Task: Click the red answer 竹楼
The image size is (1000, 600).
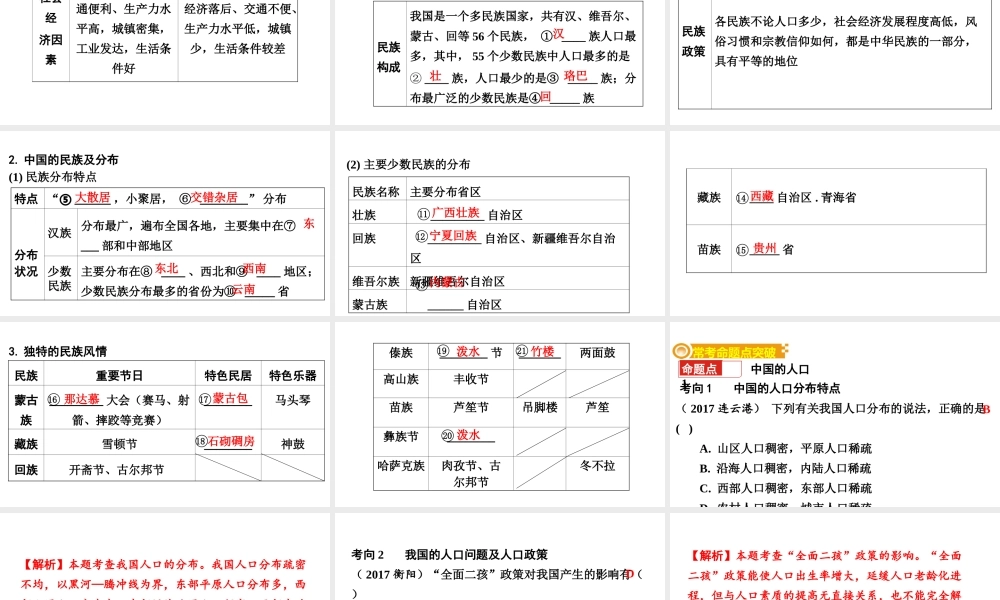Action: tap(543, 351)
